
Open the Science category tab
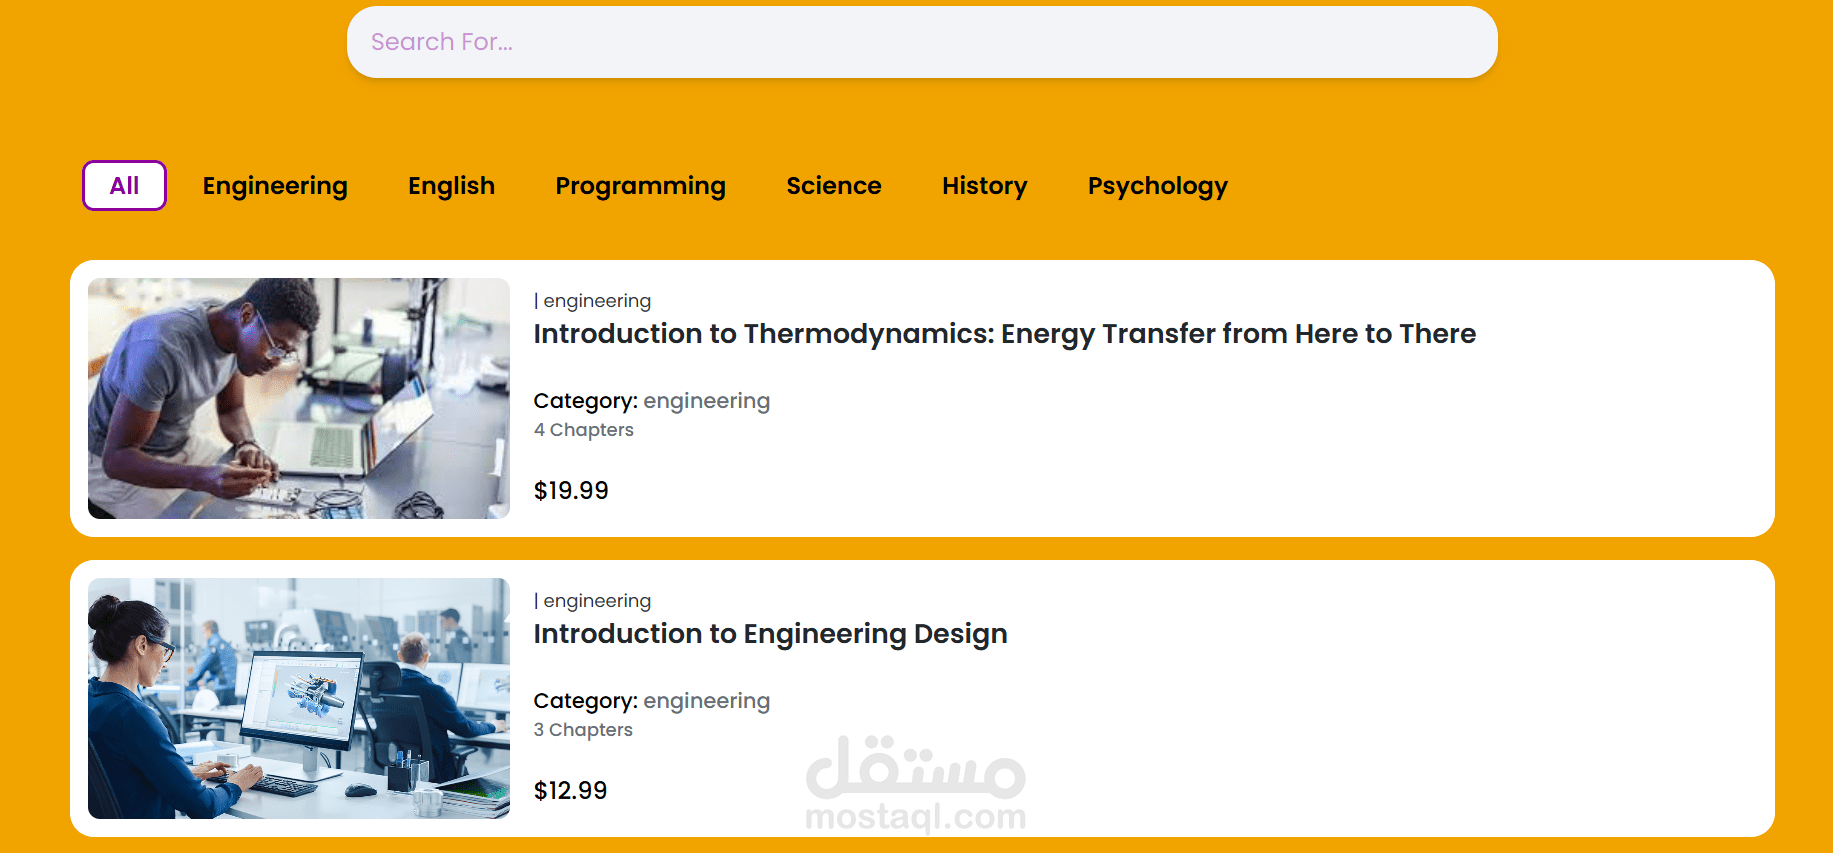click(x=833, y=186)
